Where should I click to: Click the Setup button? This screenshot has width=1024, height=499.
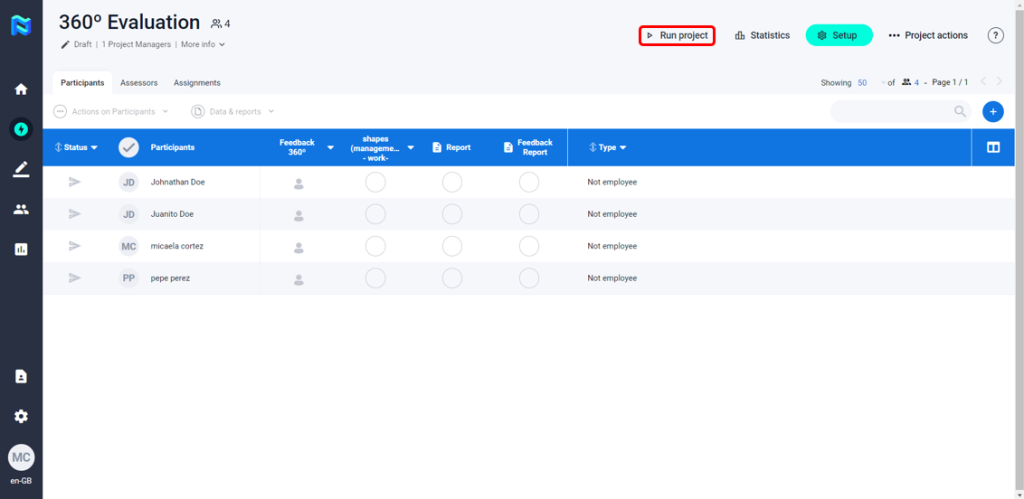pos(838,36)
